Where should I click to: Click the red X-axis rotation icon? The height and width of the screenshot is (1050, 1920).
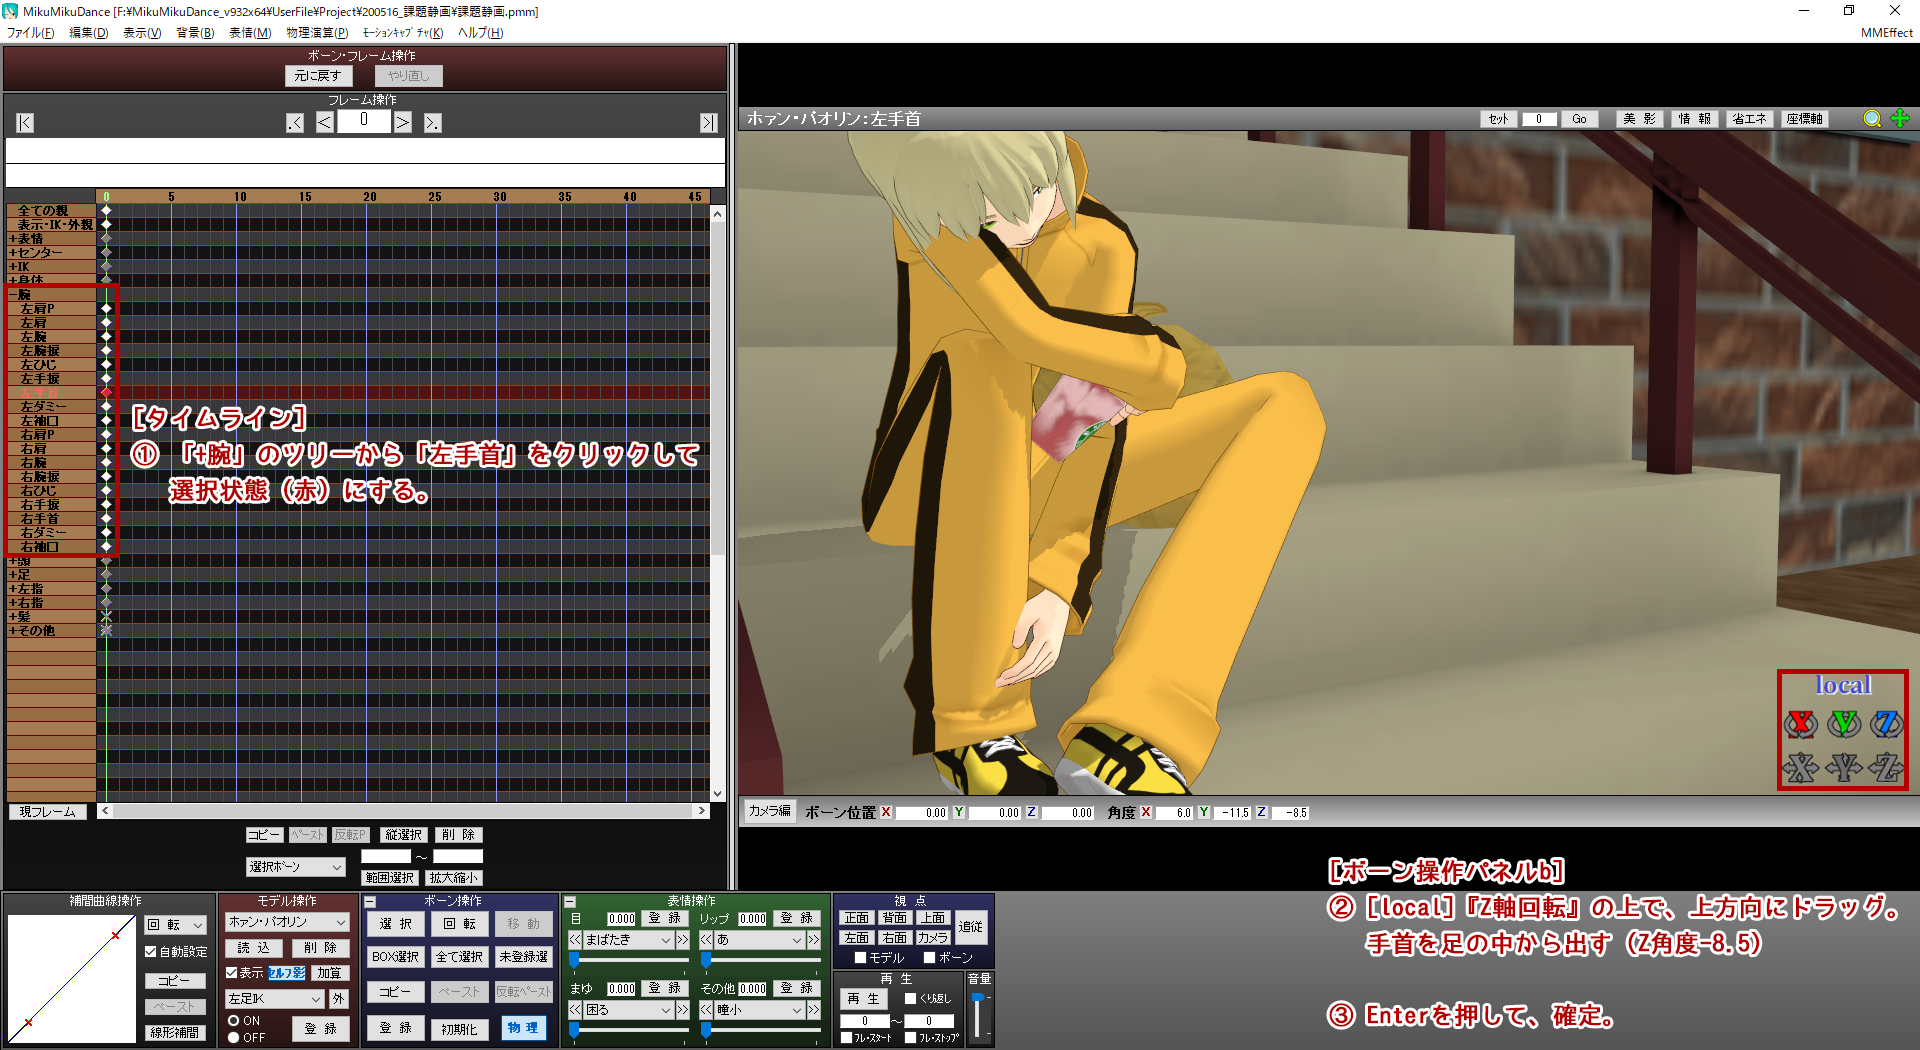click(1801, 723)
